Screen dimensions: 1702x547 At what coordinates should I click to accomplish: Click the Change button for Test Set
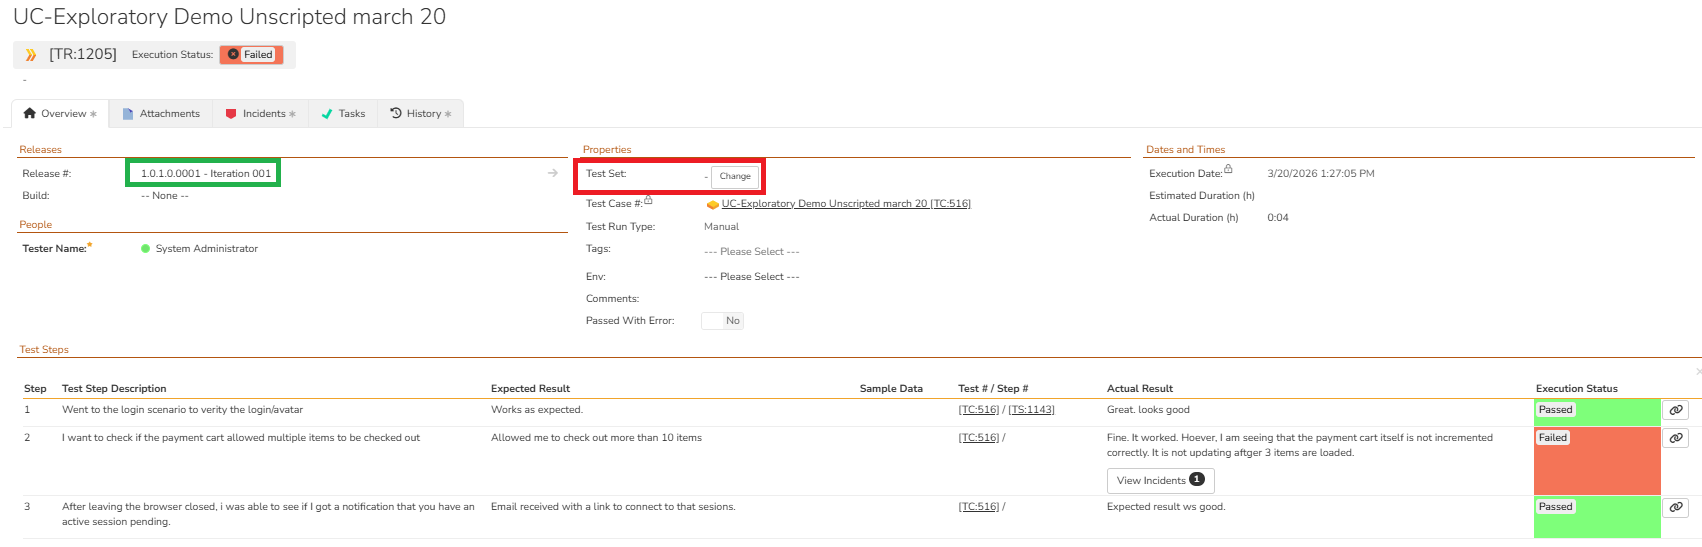735,176
